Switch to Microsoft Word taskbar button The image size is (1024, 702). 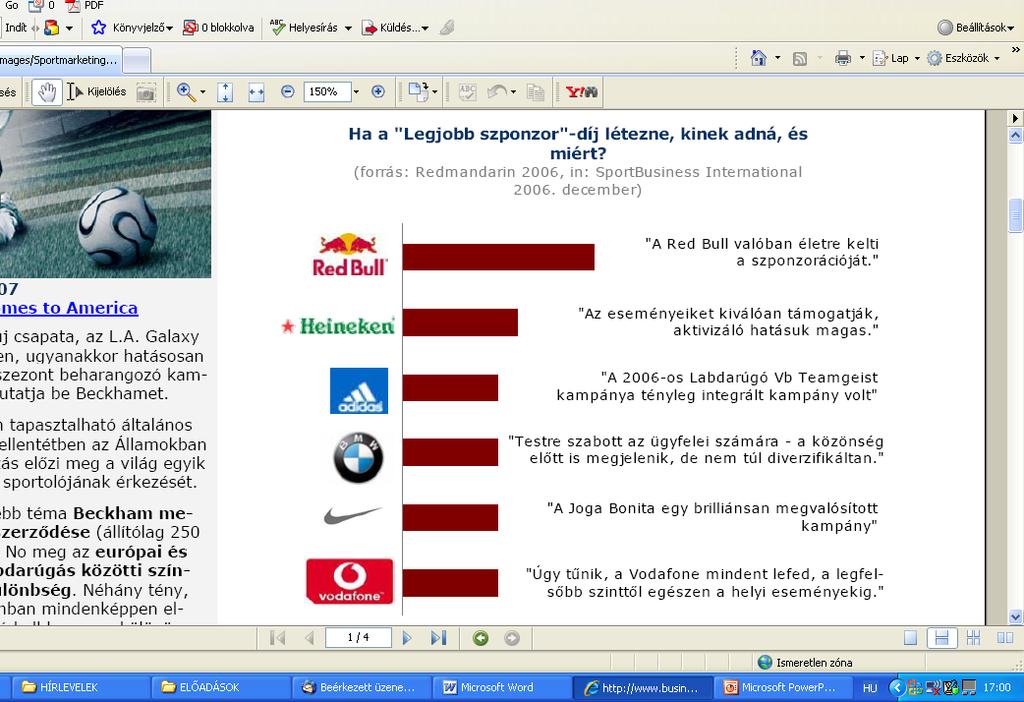point(502,687)
